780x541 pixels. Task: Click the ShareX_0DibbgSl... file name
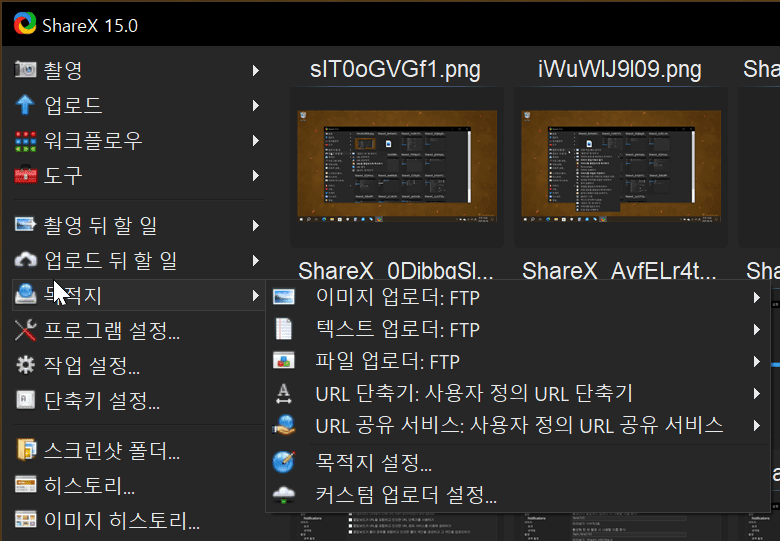pyautogui.click(x=395, y=271)
